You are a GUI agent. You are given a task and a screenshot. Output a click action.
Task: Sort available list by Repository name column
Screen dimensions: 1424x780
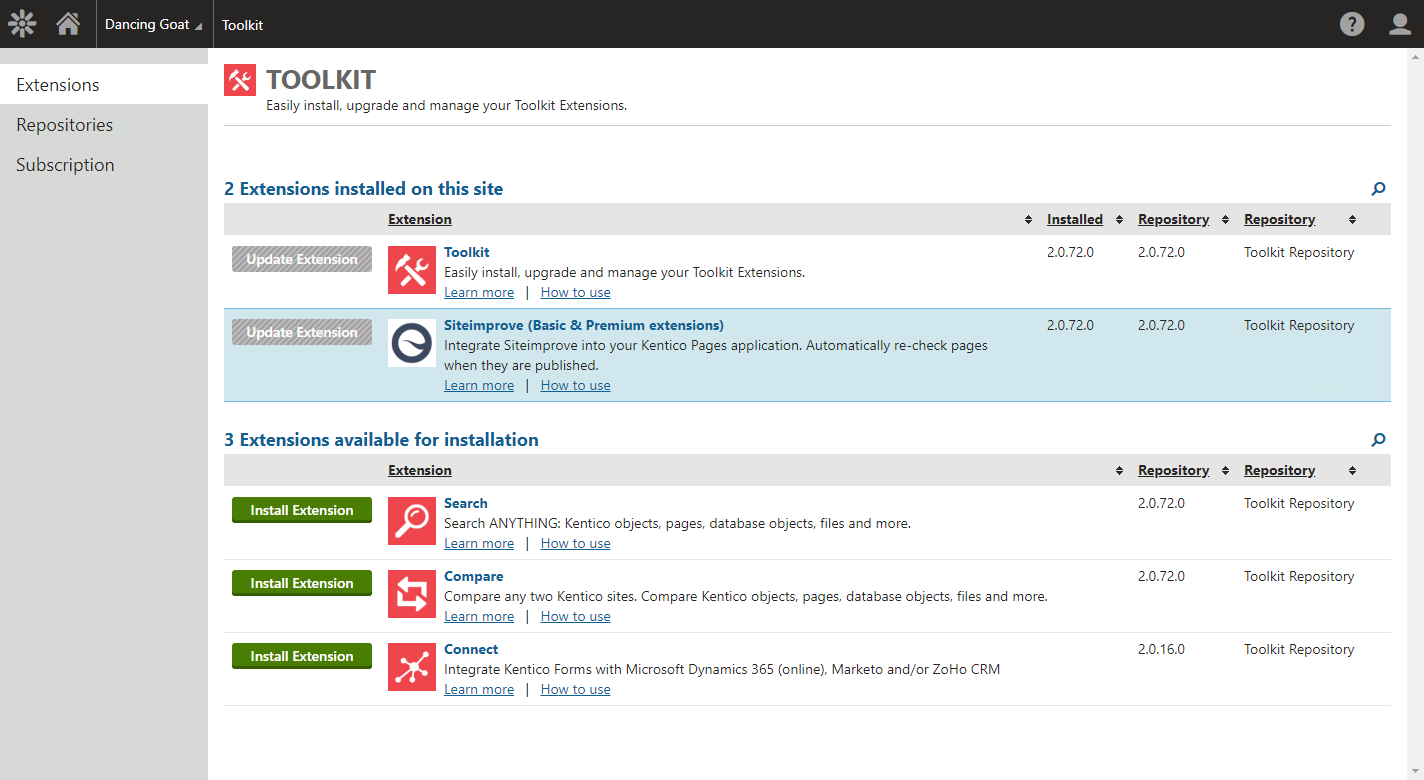[1280, 470]
